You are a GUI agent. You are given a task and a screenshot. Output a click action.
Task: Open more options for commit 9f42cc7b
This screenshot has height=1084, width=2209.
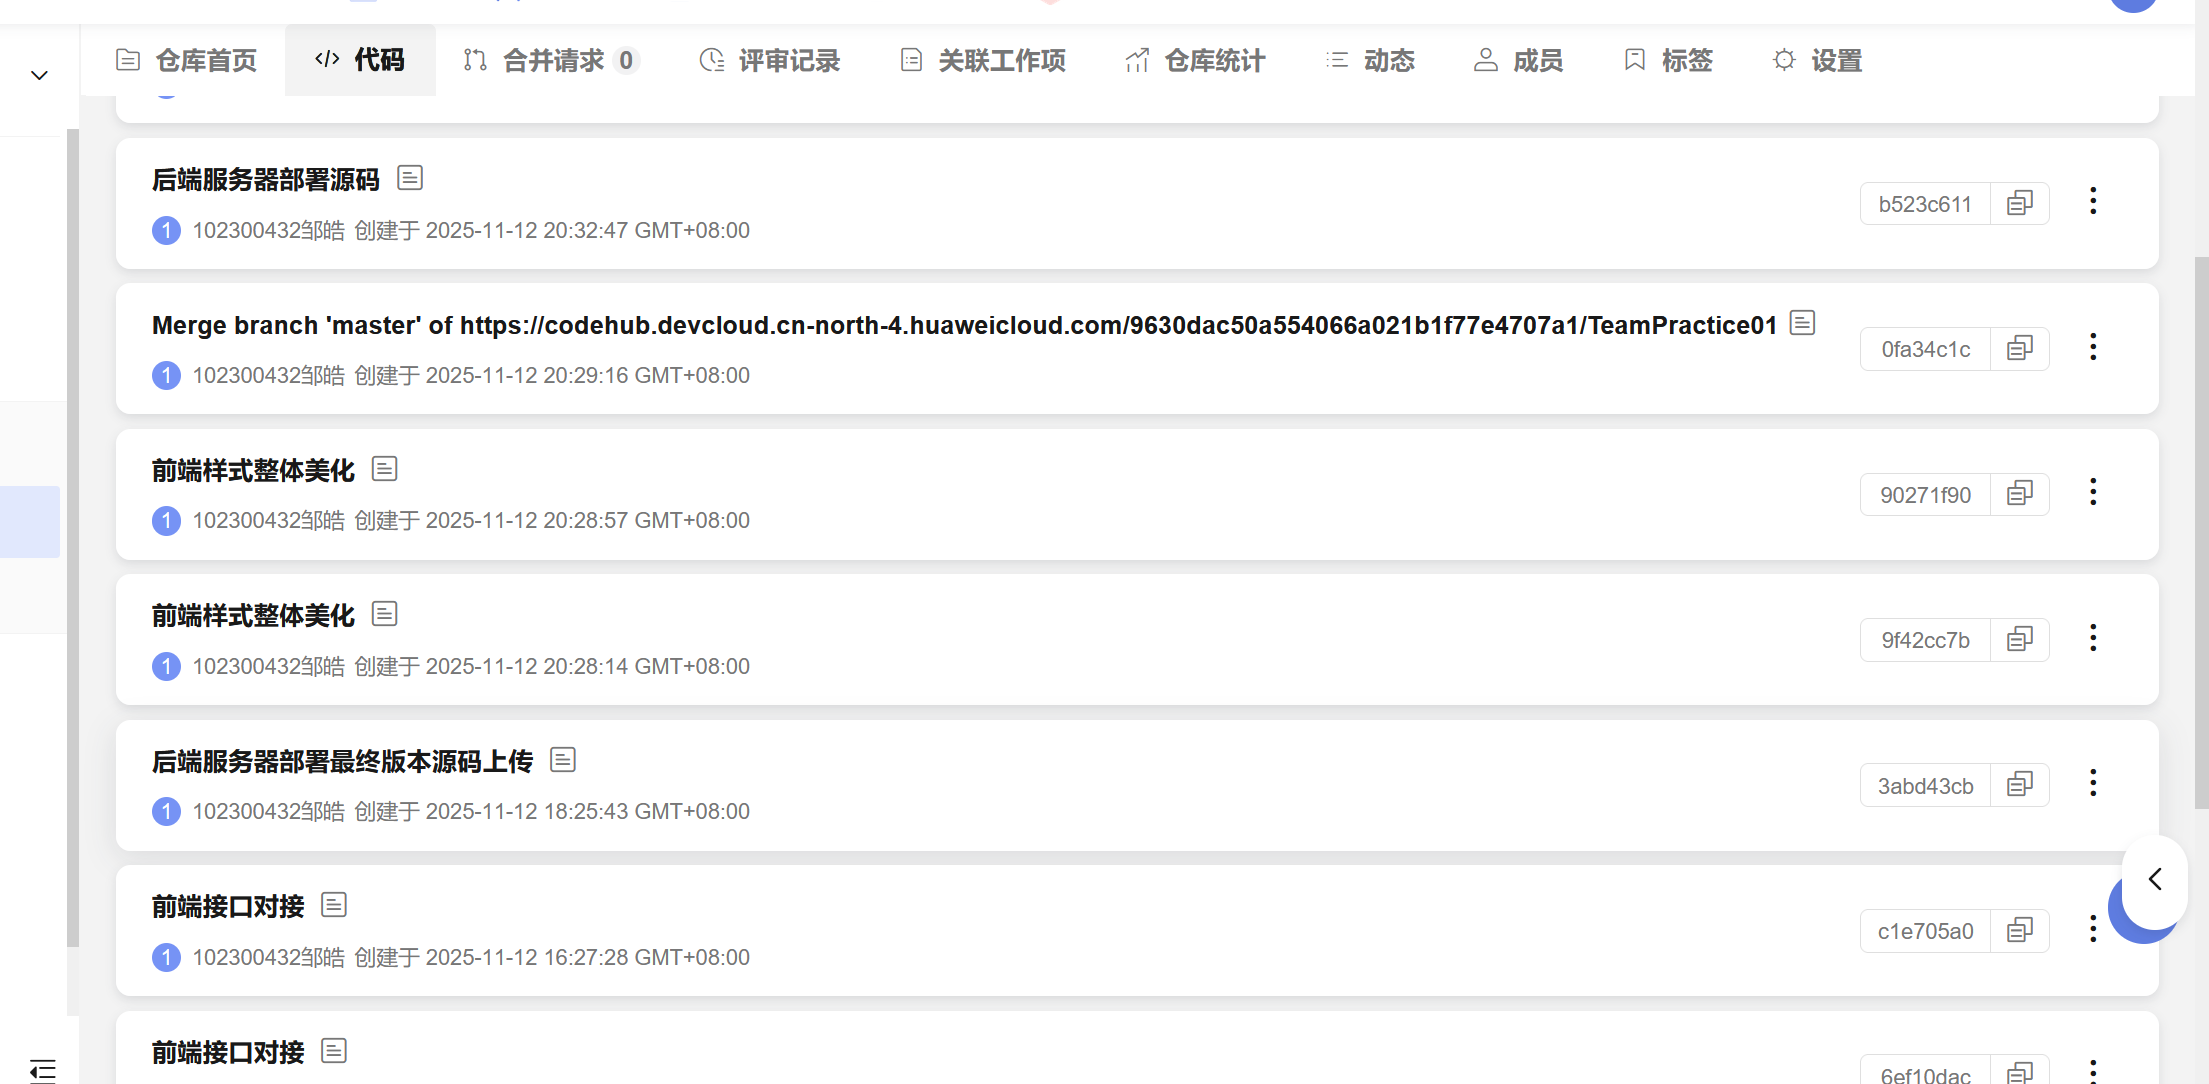coord(2093,638)
